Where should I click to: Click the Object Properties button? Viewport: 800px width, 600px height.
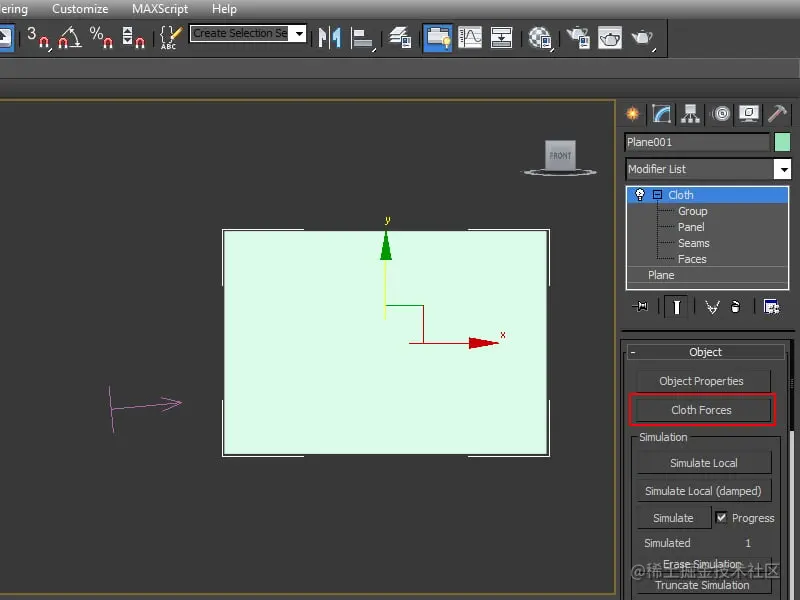(703, 381)
